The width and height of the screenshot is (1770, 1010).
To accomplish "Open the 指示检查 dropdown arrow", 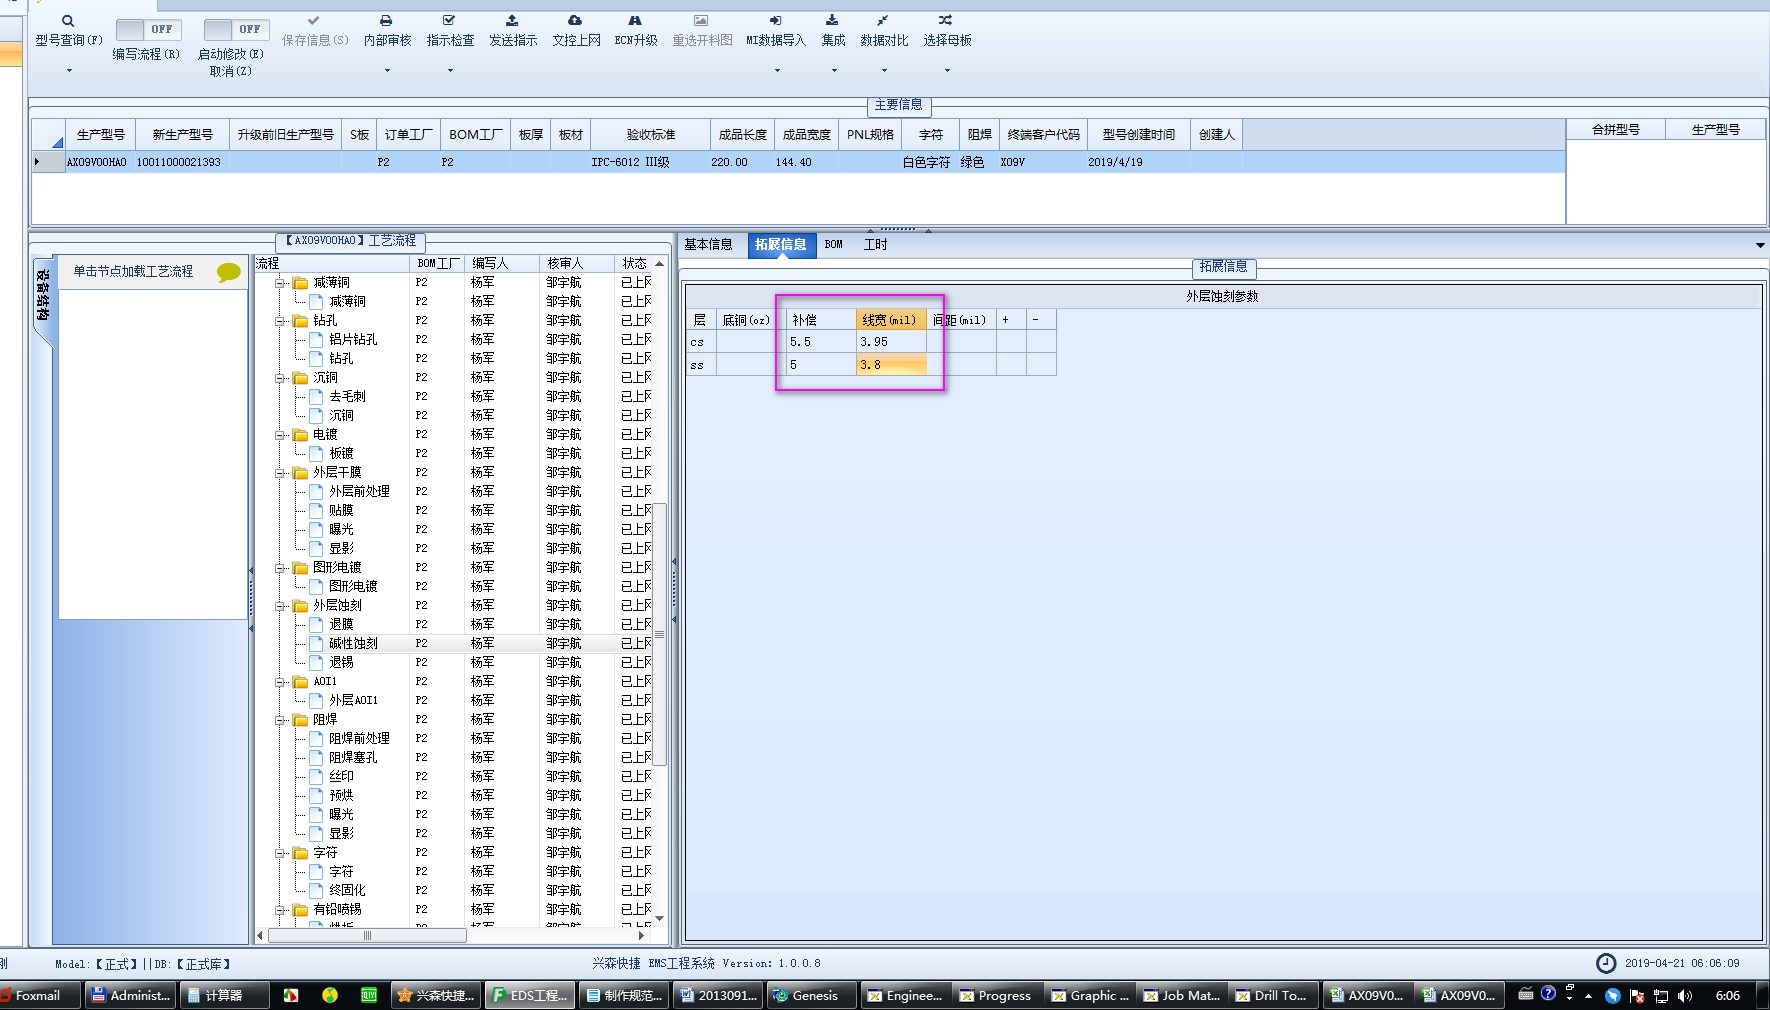I will (x=450, y=71).
